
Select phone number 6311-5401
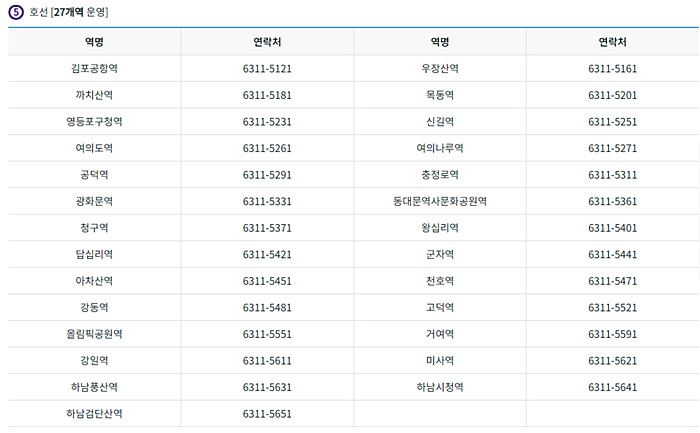click(612, 228)
